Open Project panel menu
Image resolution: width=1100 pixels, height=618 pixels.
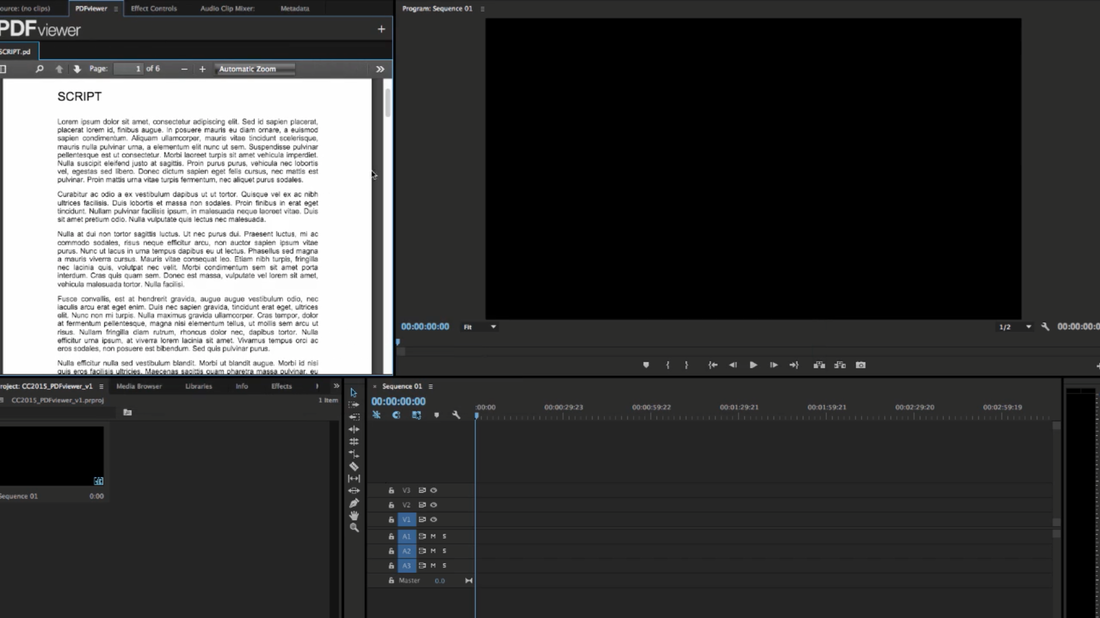coord(101,387)
